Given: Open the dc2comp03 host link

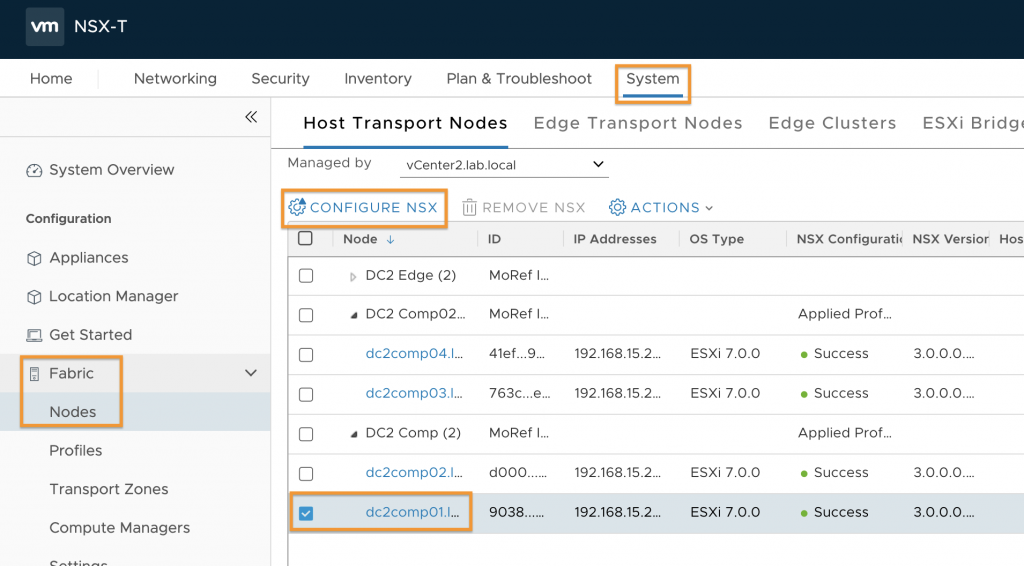Looking at the screenshot, I should [414, 394].
